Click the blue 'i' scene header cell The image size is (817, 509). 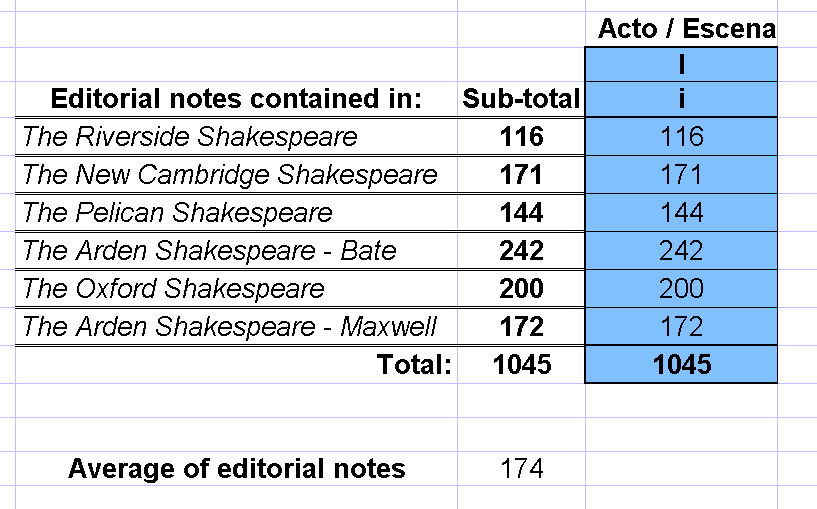[x=682, y=99]
